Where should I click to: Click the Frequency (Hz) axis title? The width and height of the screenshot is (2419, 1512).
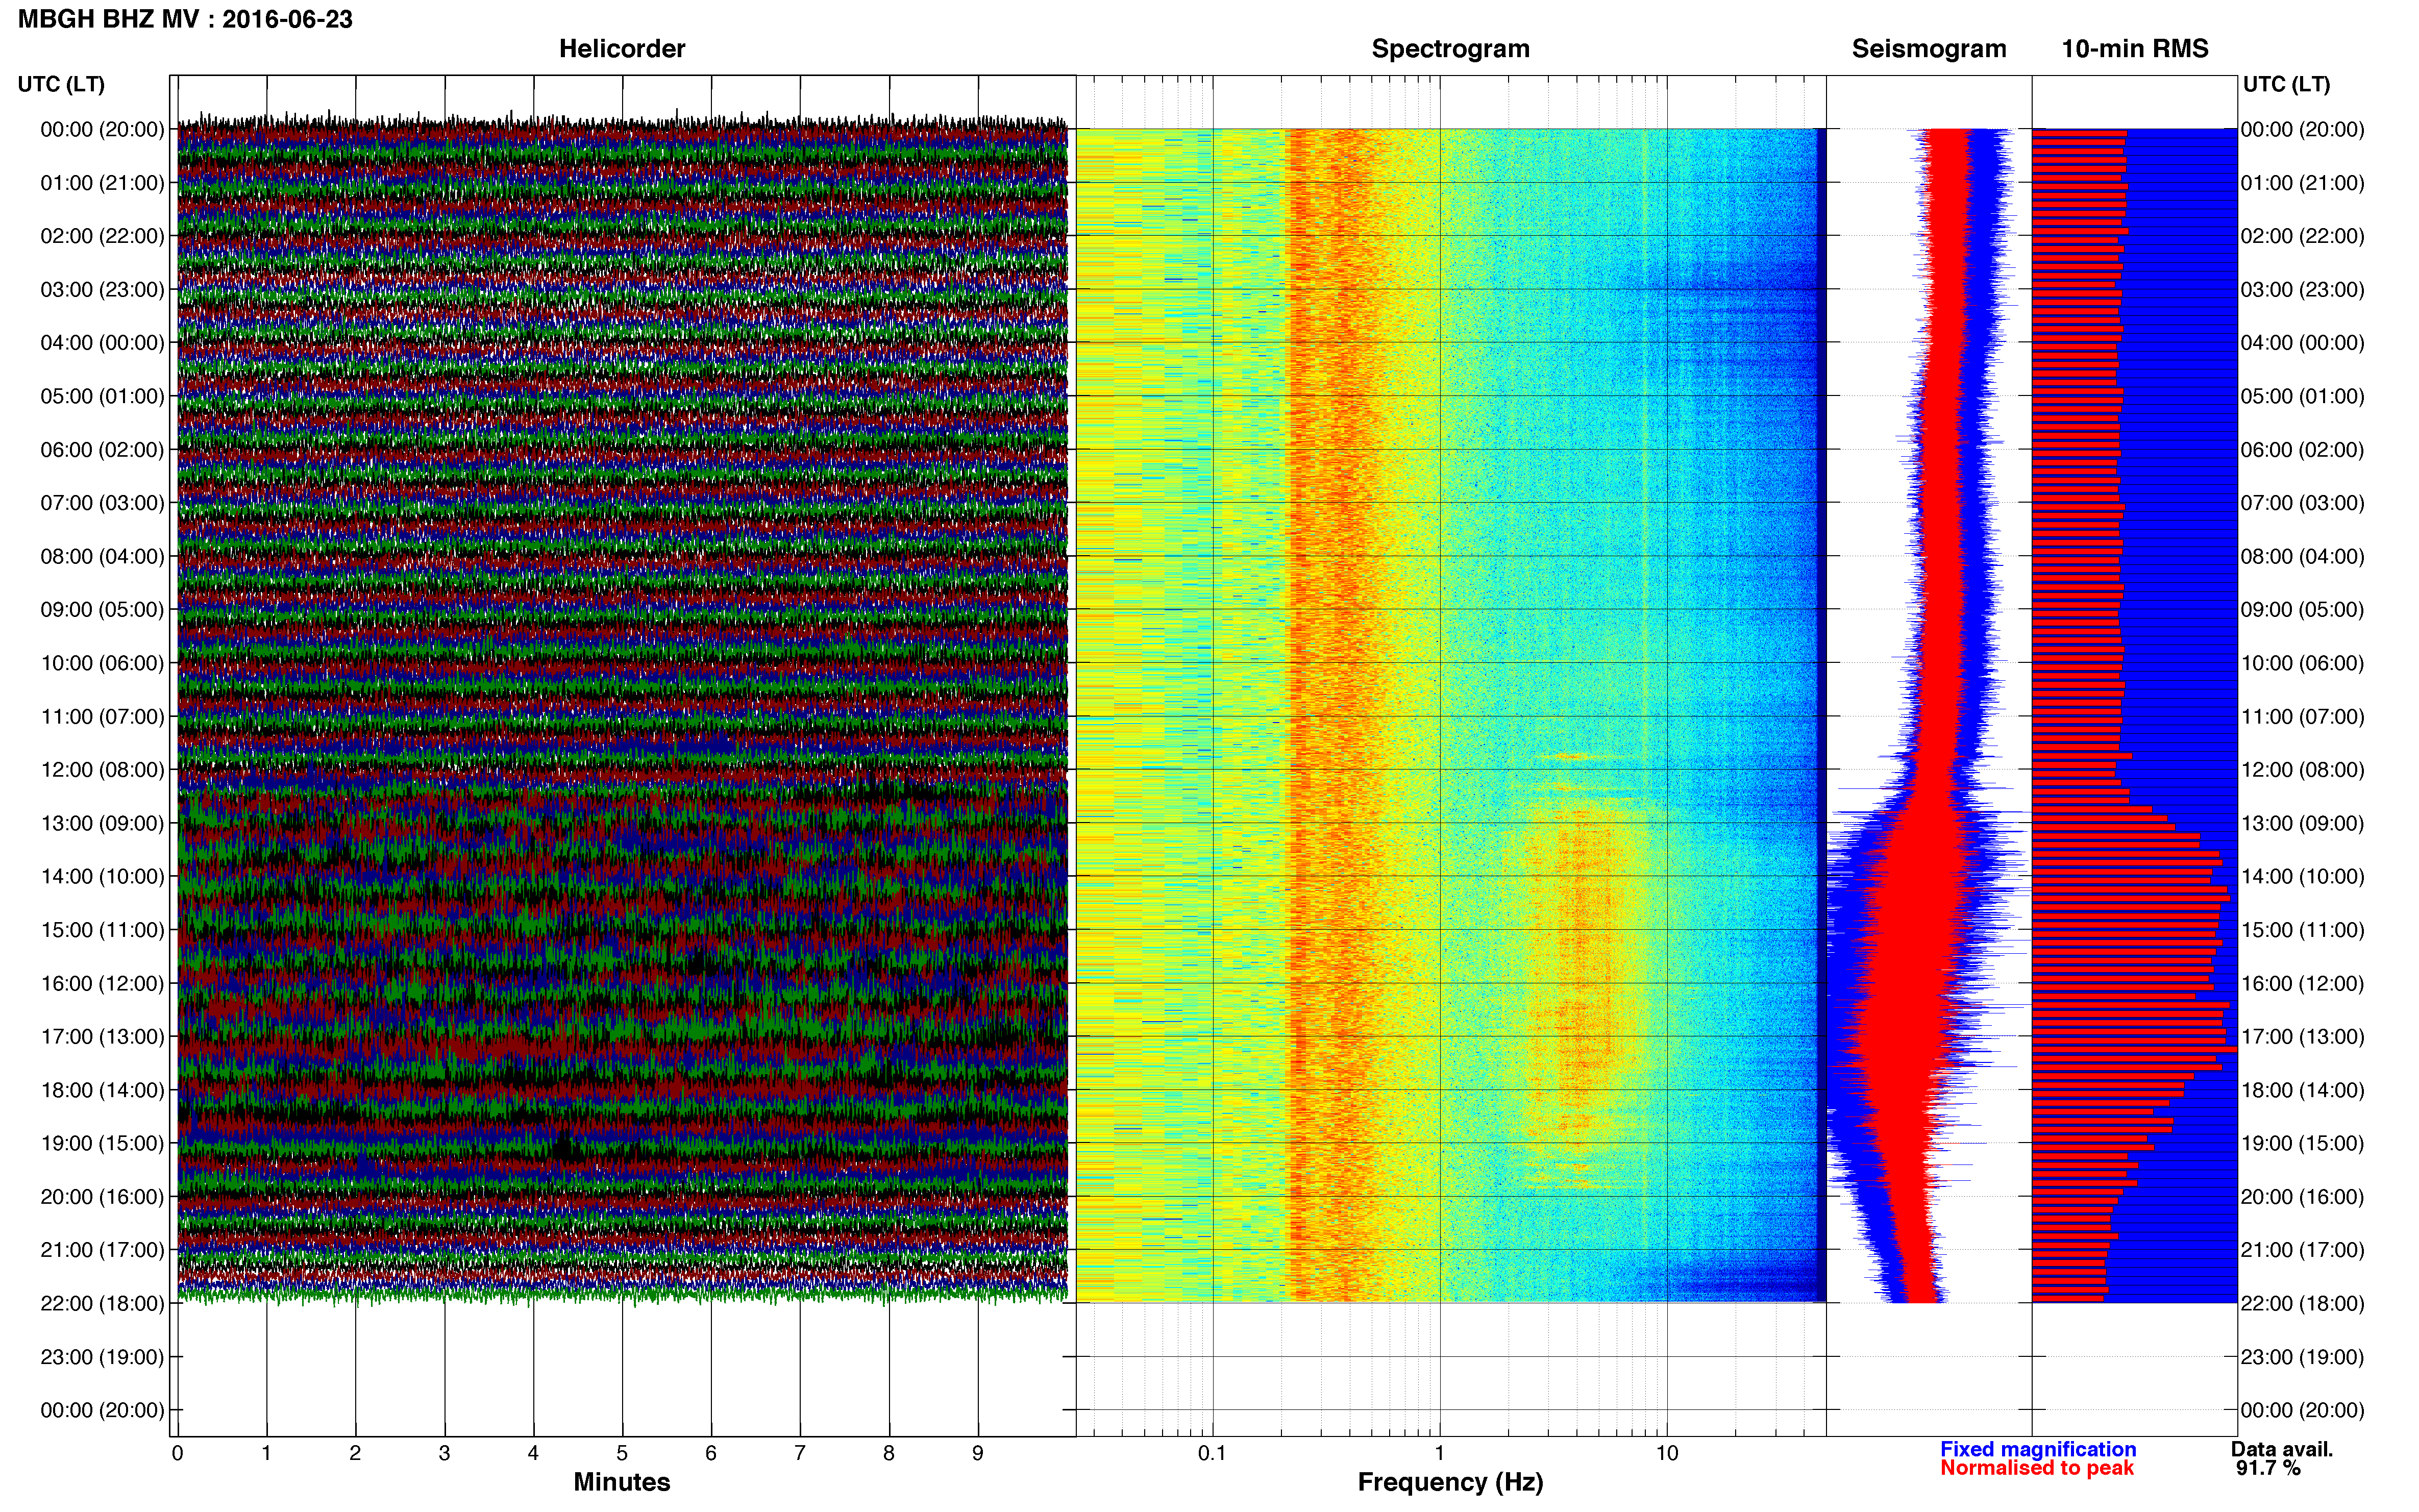point(1450,1482)
